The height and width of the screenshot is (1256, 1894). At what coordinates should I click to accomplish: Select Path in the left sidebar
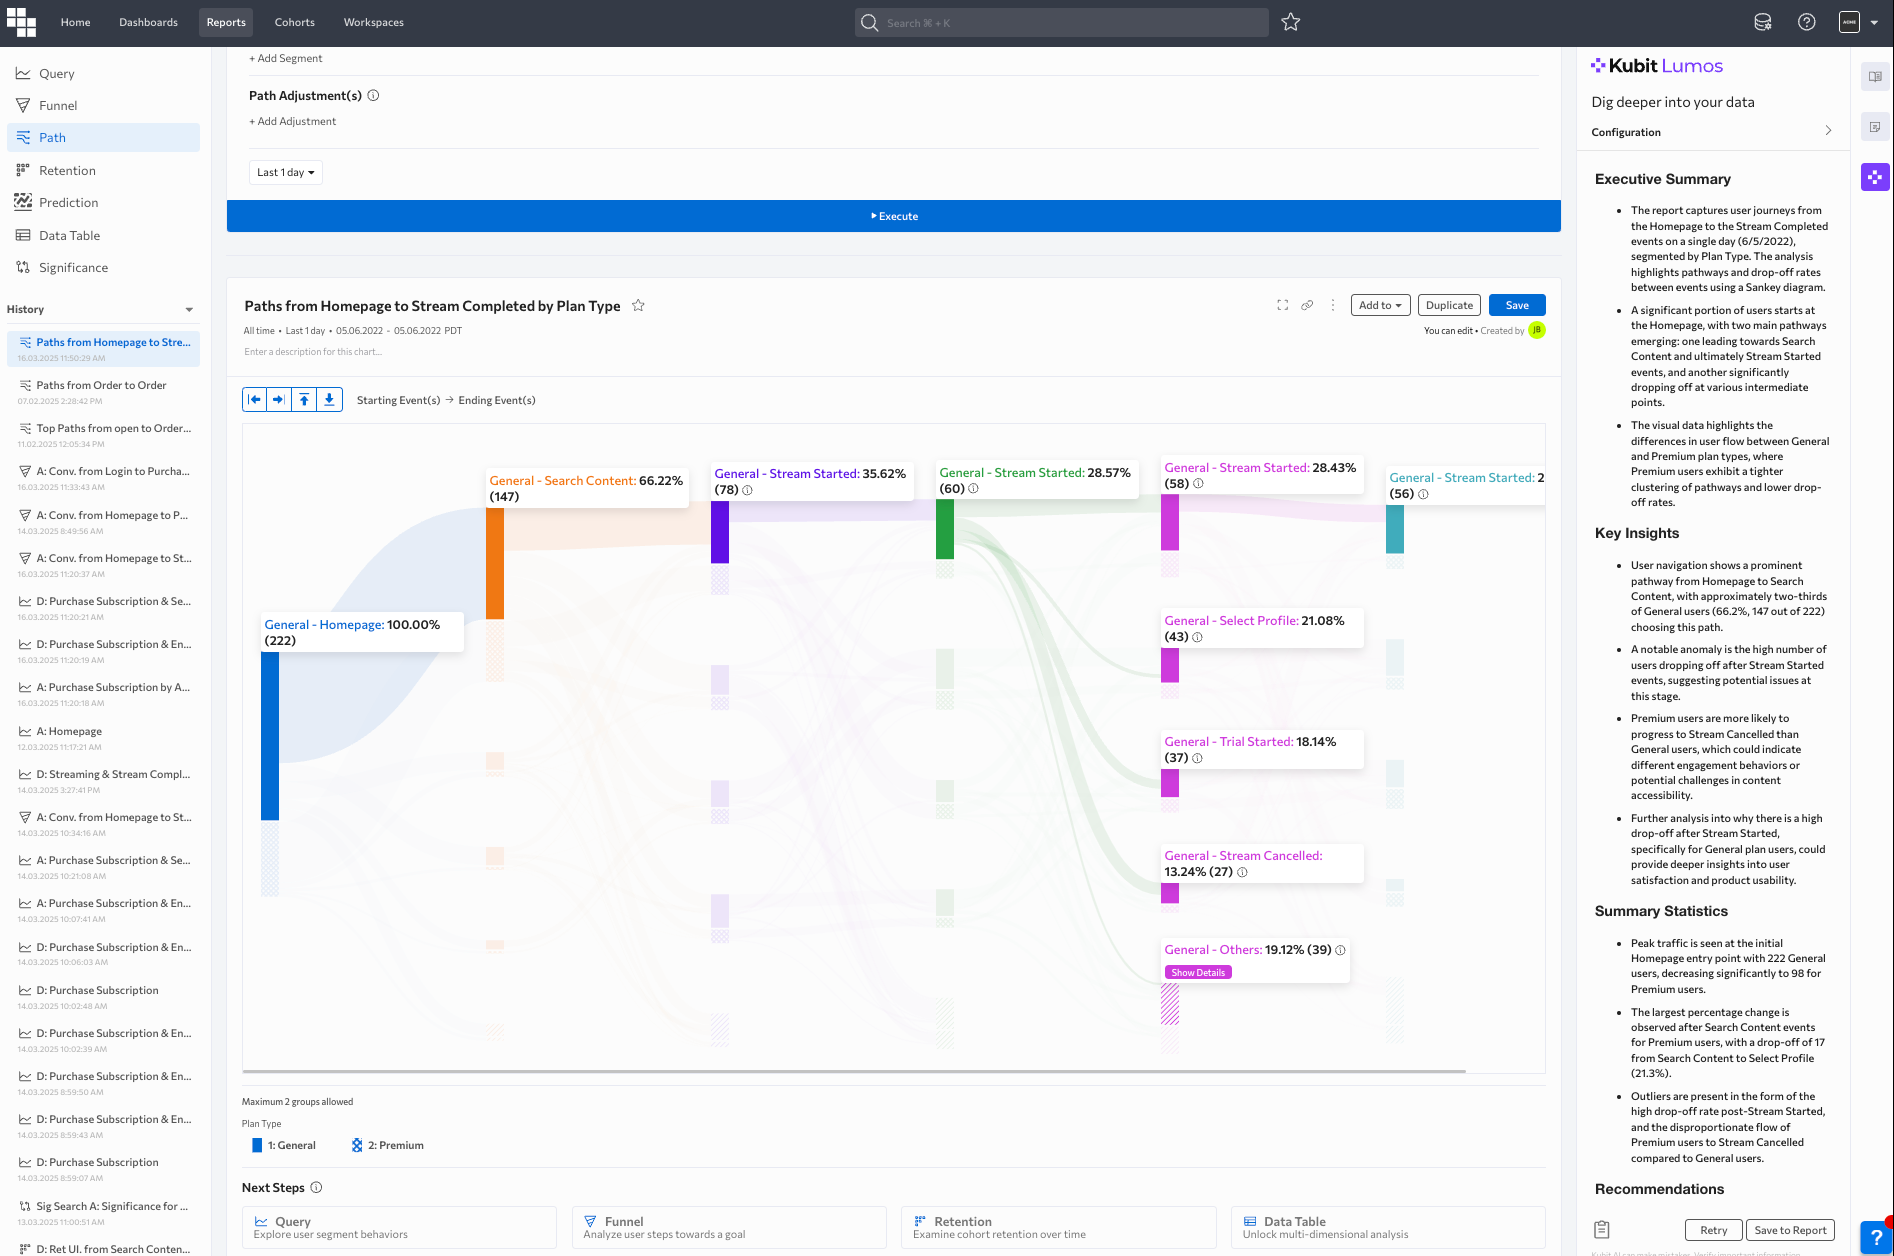point(103,138)
